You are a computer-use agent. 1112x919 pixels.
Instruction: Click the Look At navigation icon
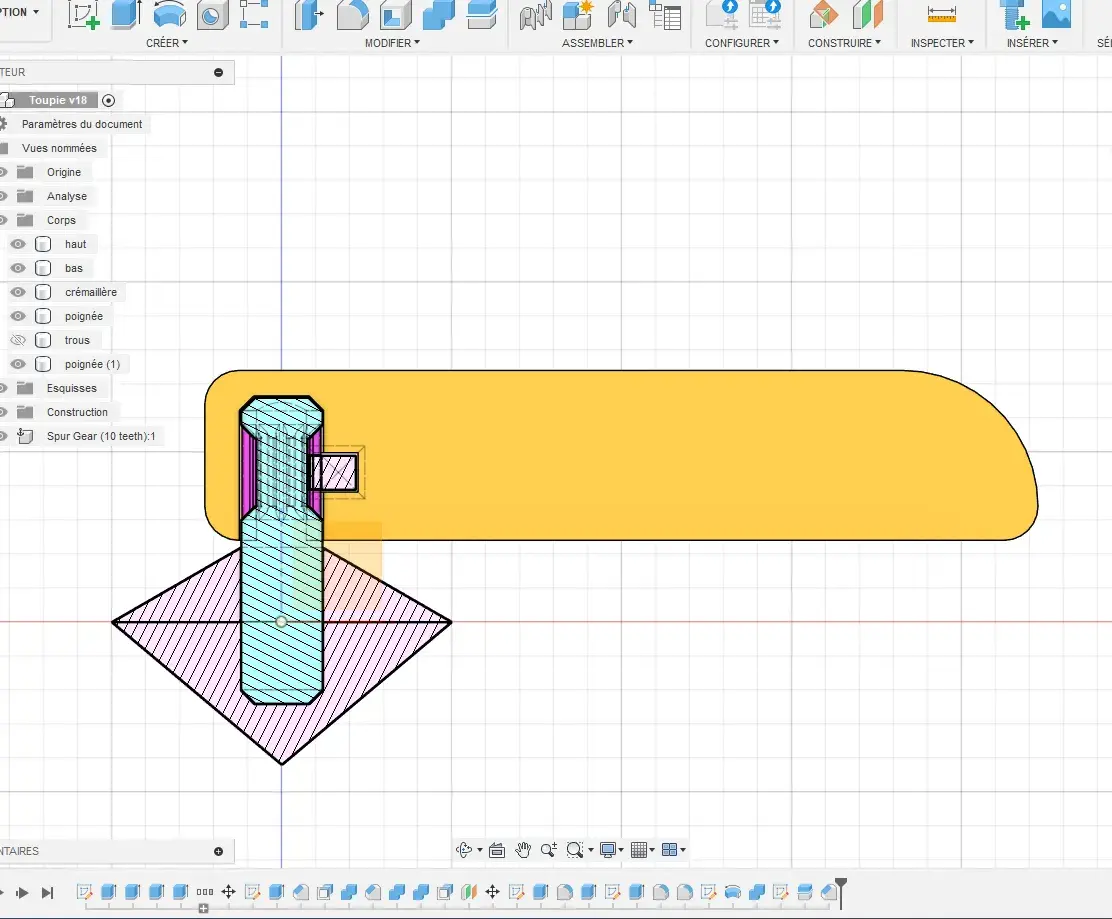(x=497, y=850)
